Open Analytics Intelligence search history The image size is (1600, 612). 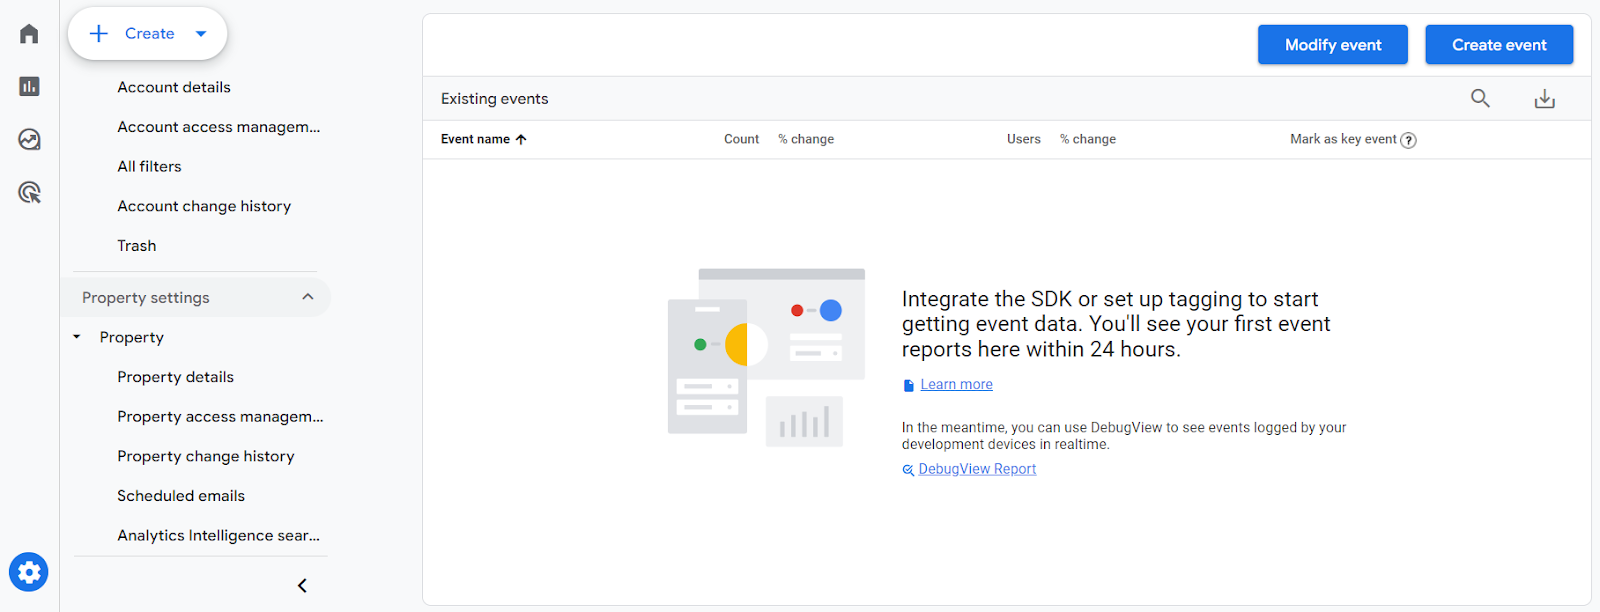219,536
